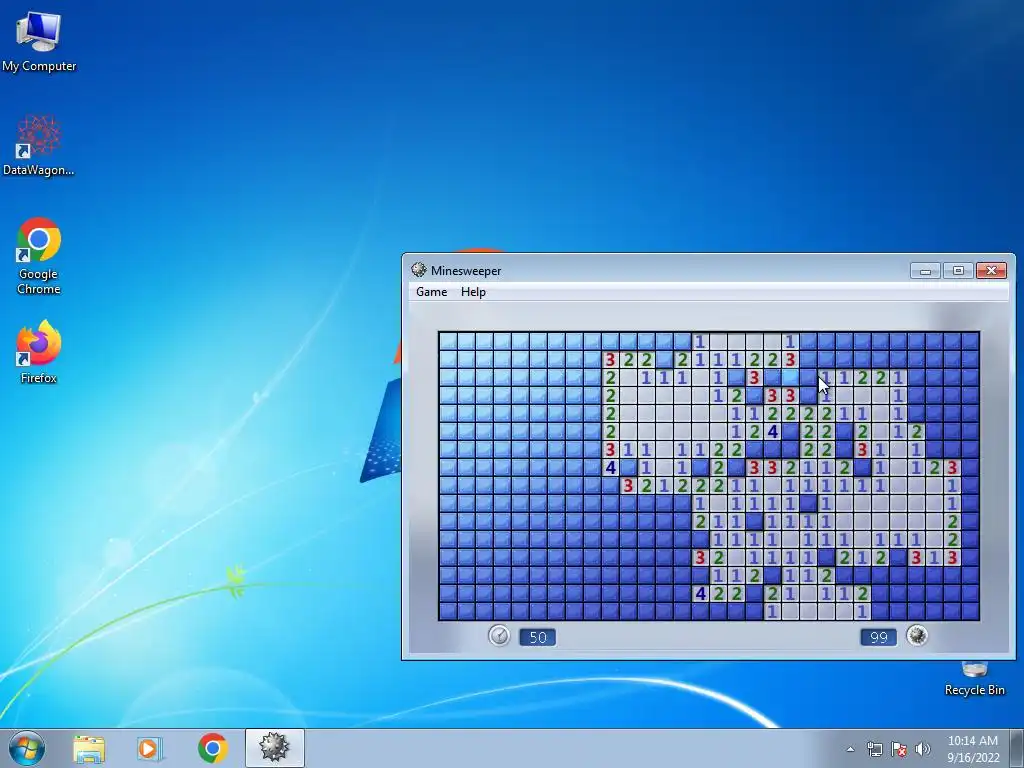Screen dimensions: 1024x768
Task: Open My Computer desktop icon
Action: pos(39,40)
